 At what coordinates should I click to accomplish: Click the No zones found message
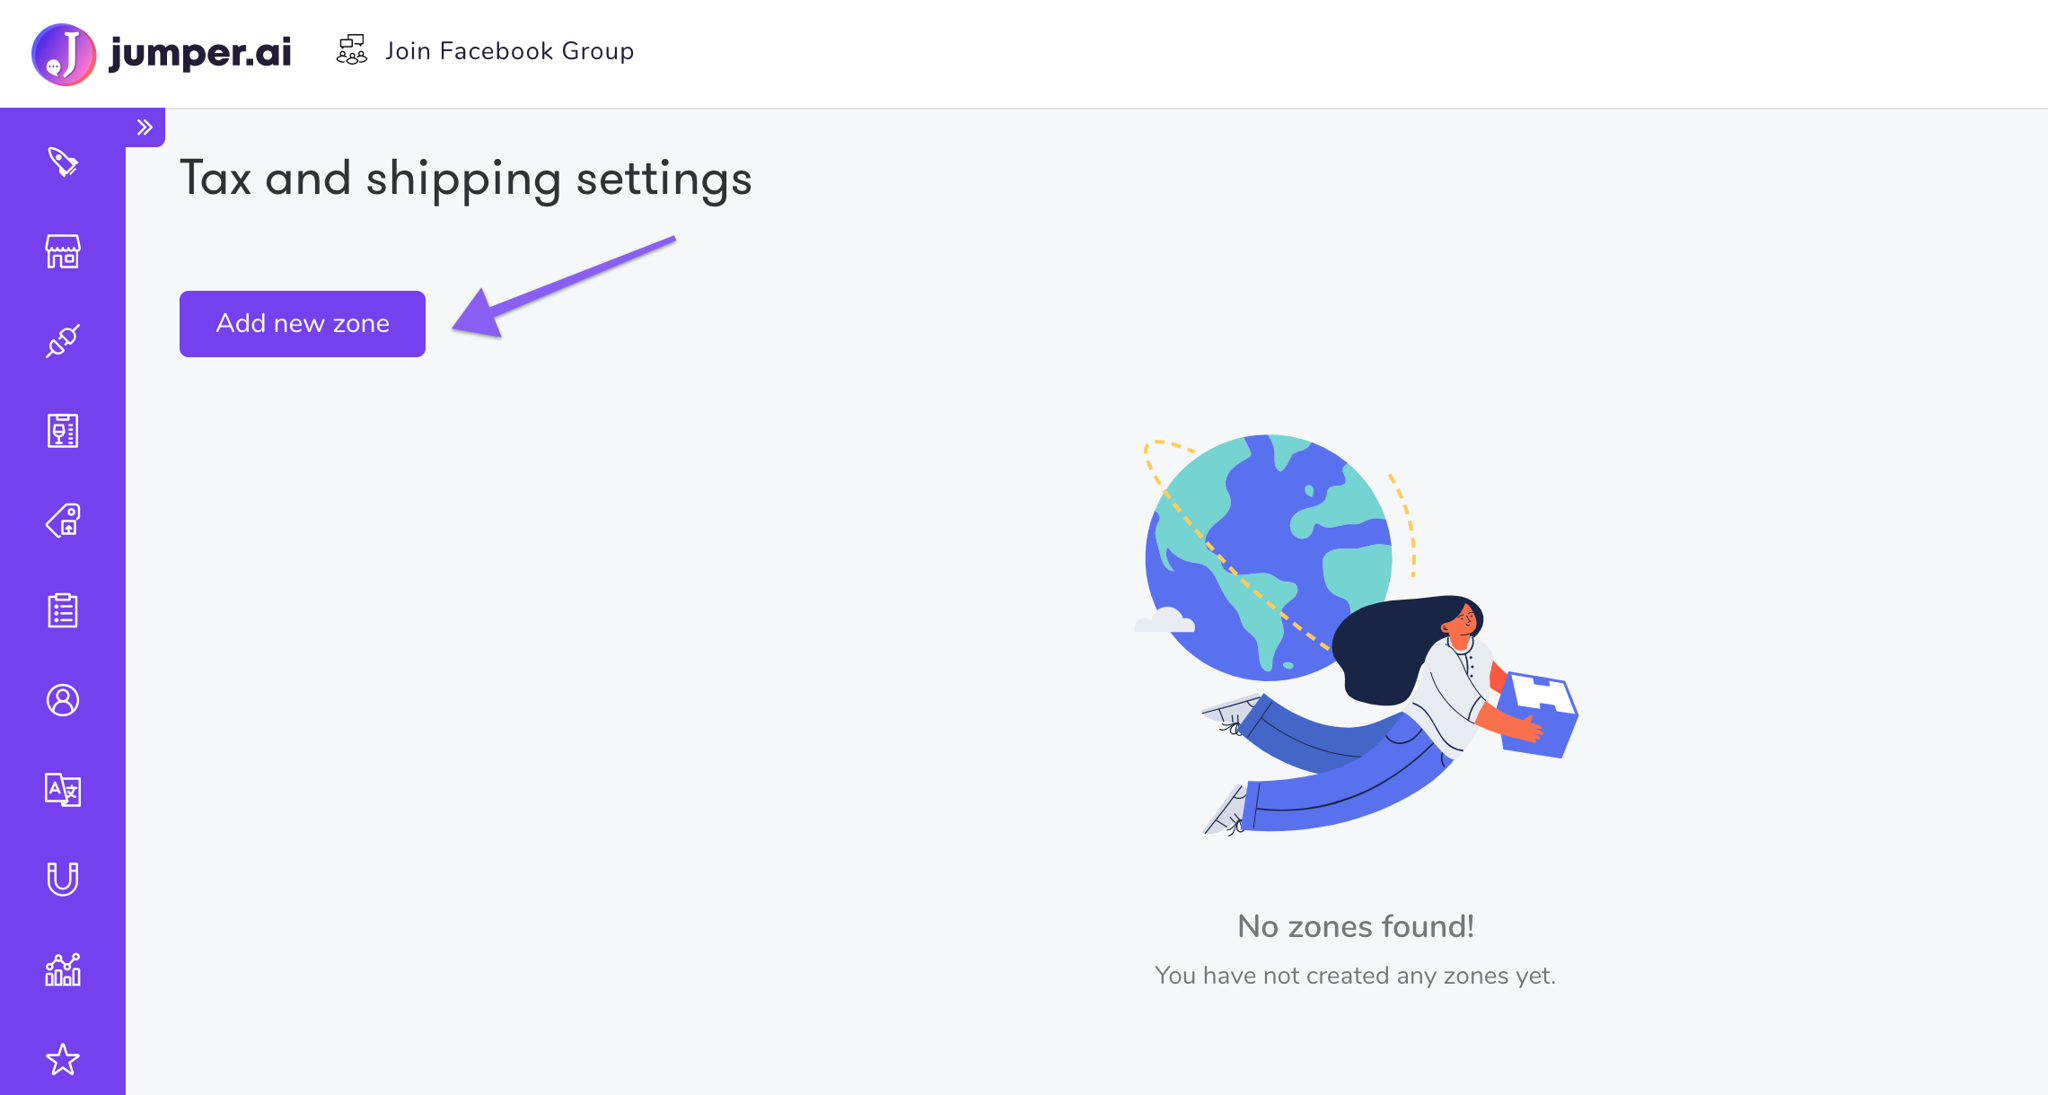(x=1355, y=926)
